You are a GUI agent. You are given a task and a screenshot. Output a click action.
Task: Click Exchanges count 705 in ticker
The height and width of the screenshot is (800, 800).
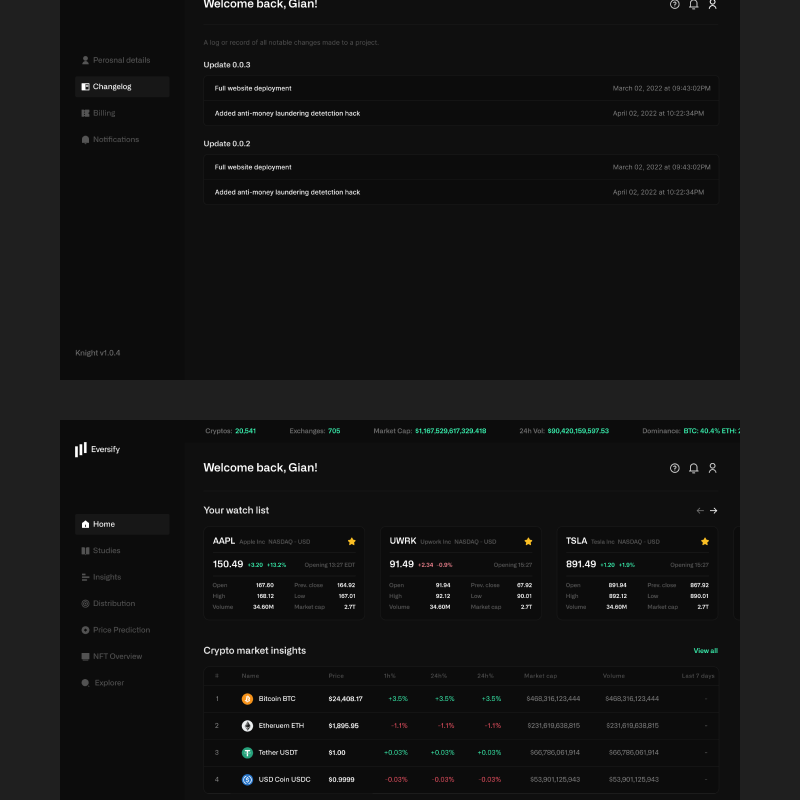(334, 431)
